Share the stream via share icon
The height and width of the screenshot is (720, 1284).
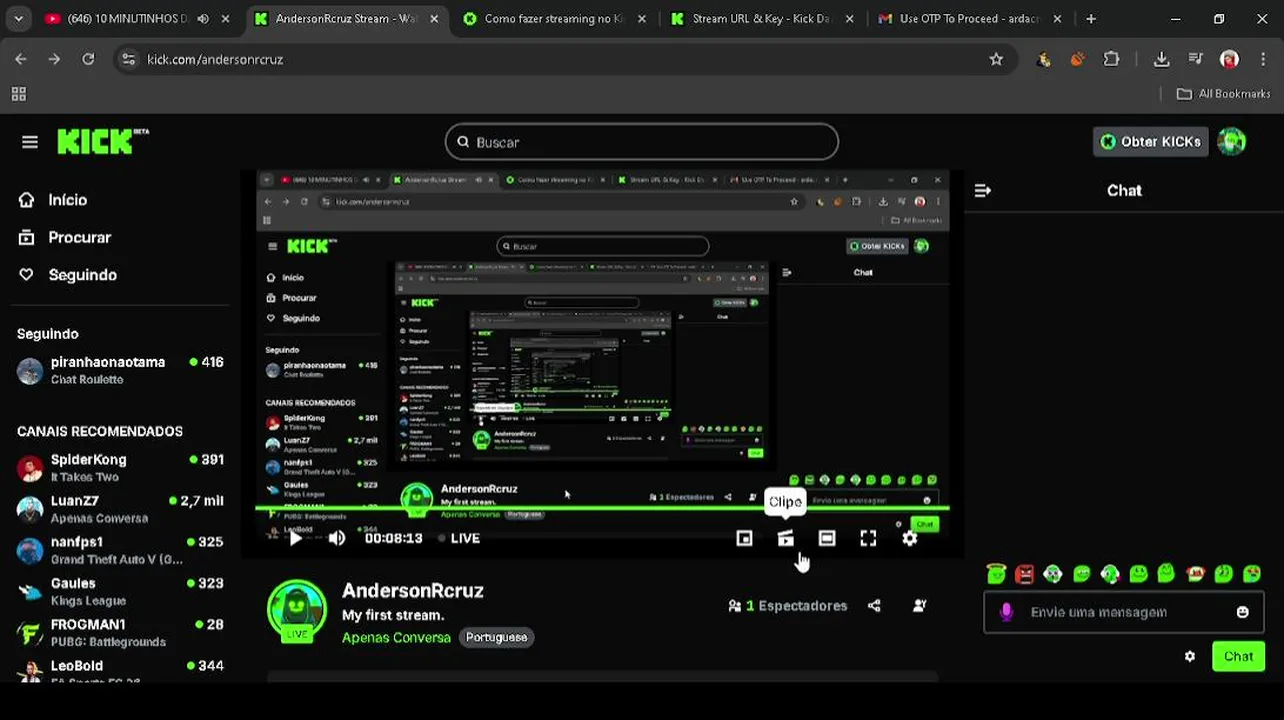pos(874,606)
